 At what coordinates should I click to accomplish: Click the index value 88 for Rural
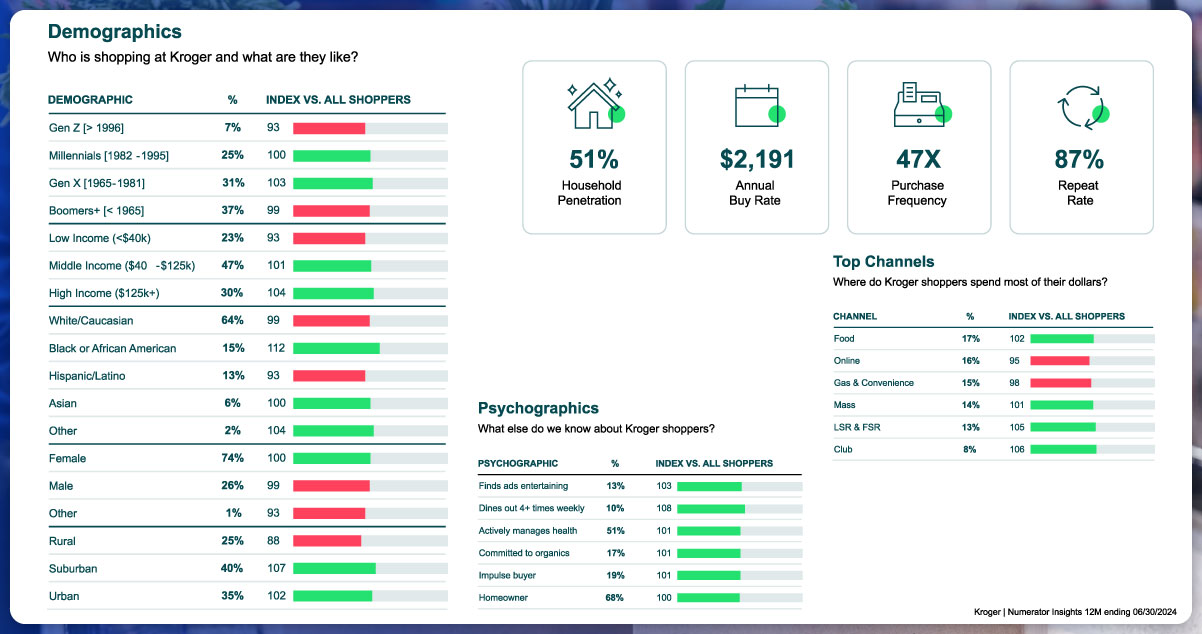click(x=273, y=541)
